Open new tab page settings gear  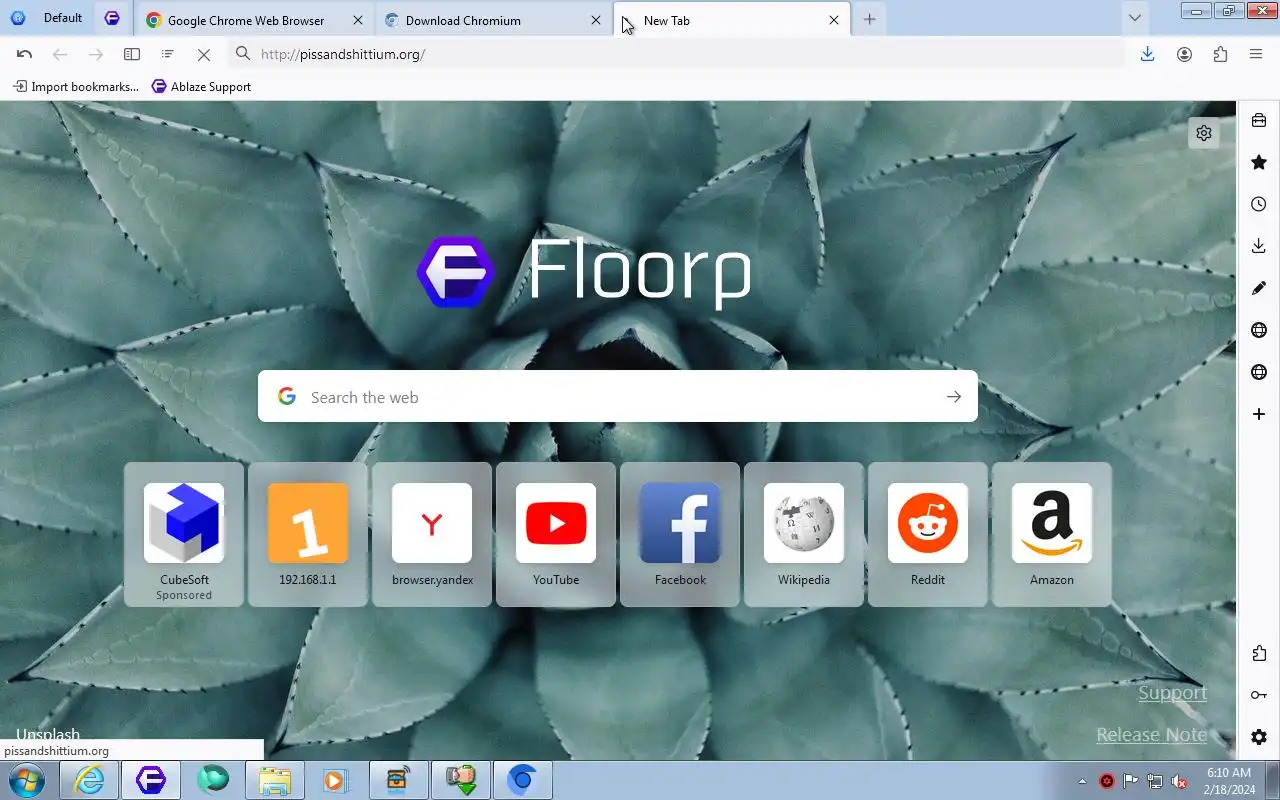(1204, 133)
